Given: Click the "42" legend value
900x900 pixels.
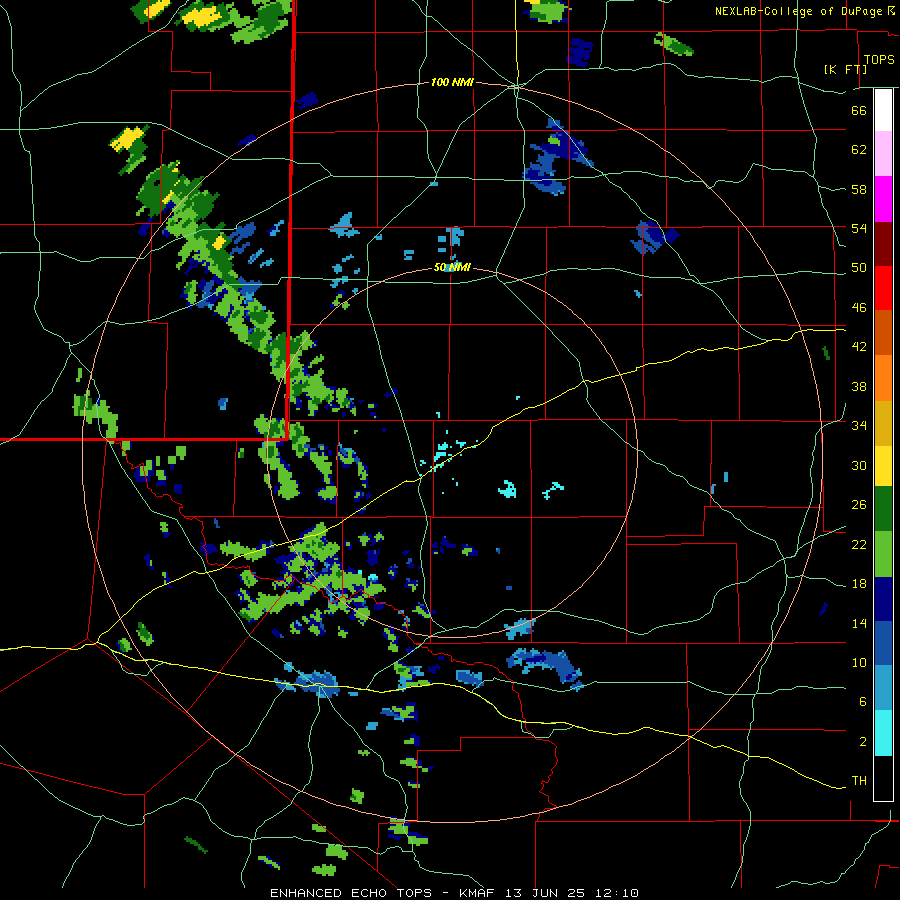Looking at the screenshot, I should coord(859,347).
